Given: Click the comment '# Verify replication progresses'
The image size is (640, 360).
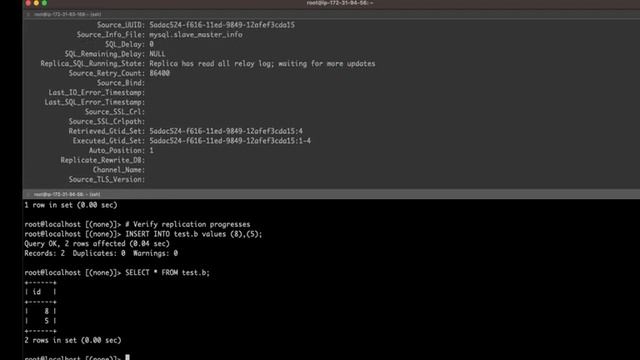Looking at the screenshot, I should pos(187,224).
